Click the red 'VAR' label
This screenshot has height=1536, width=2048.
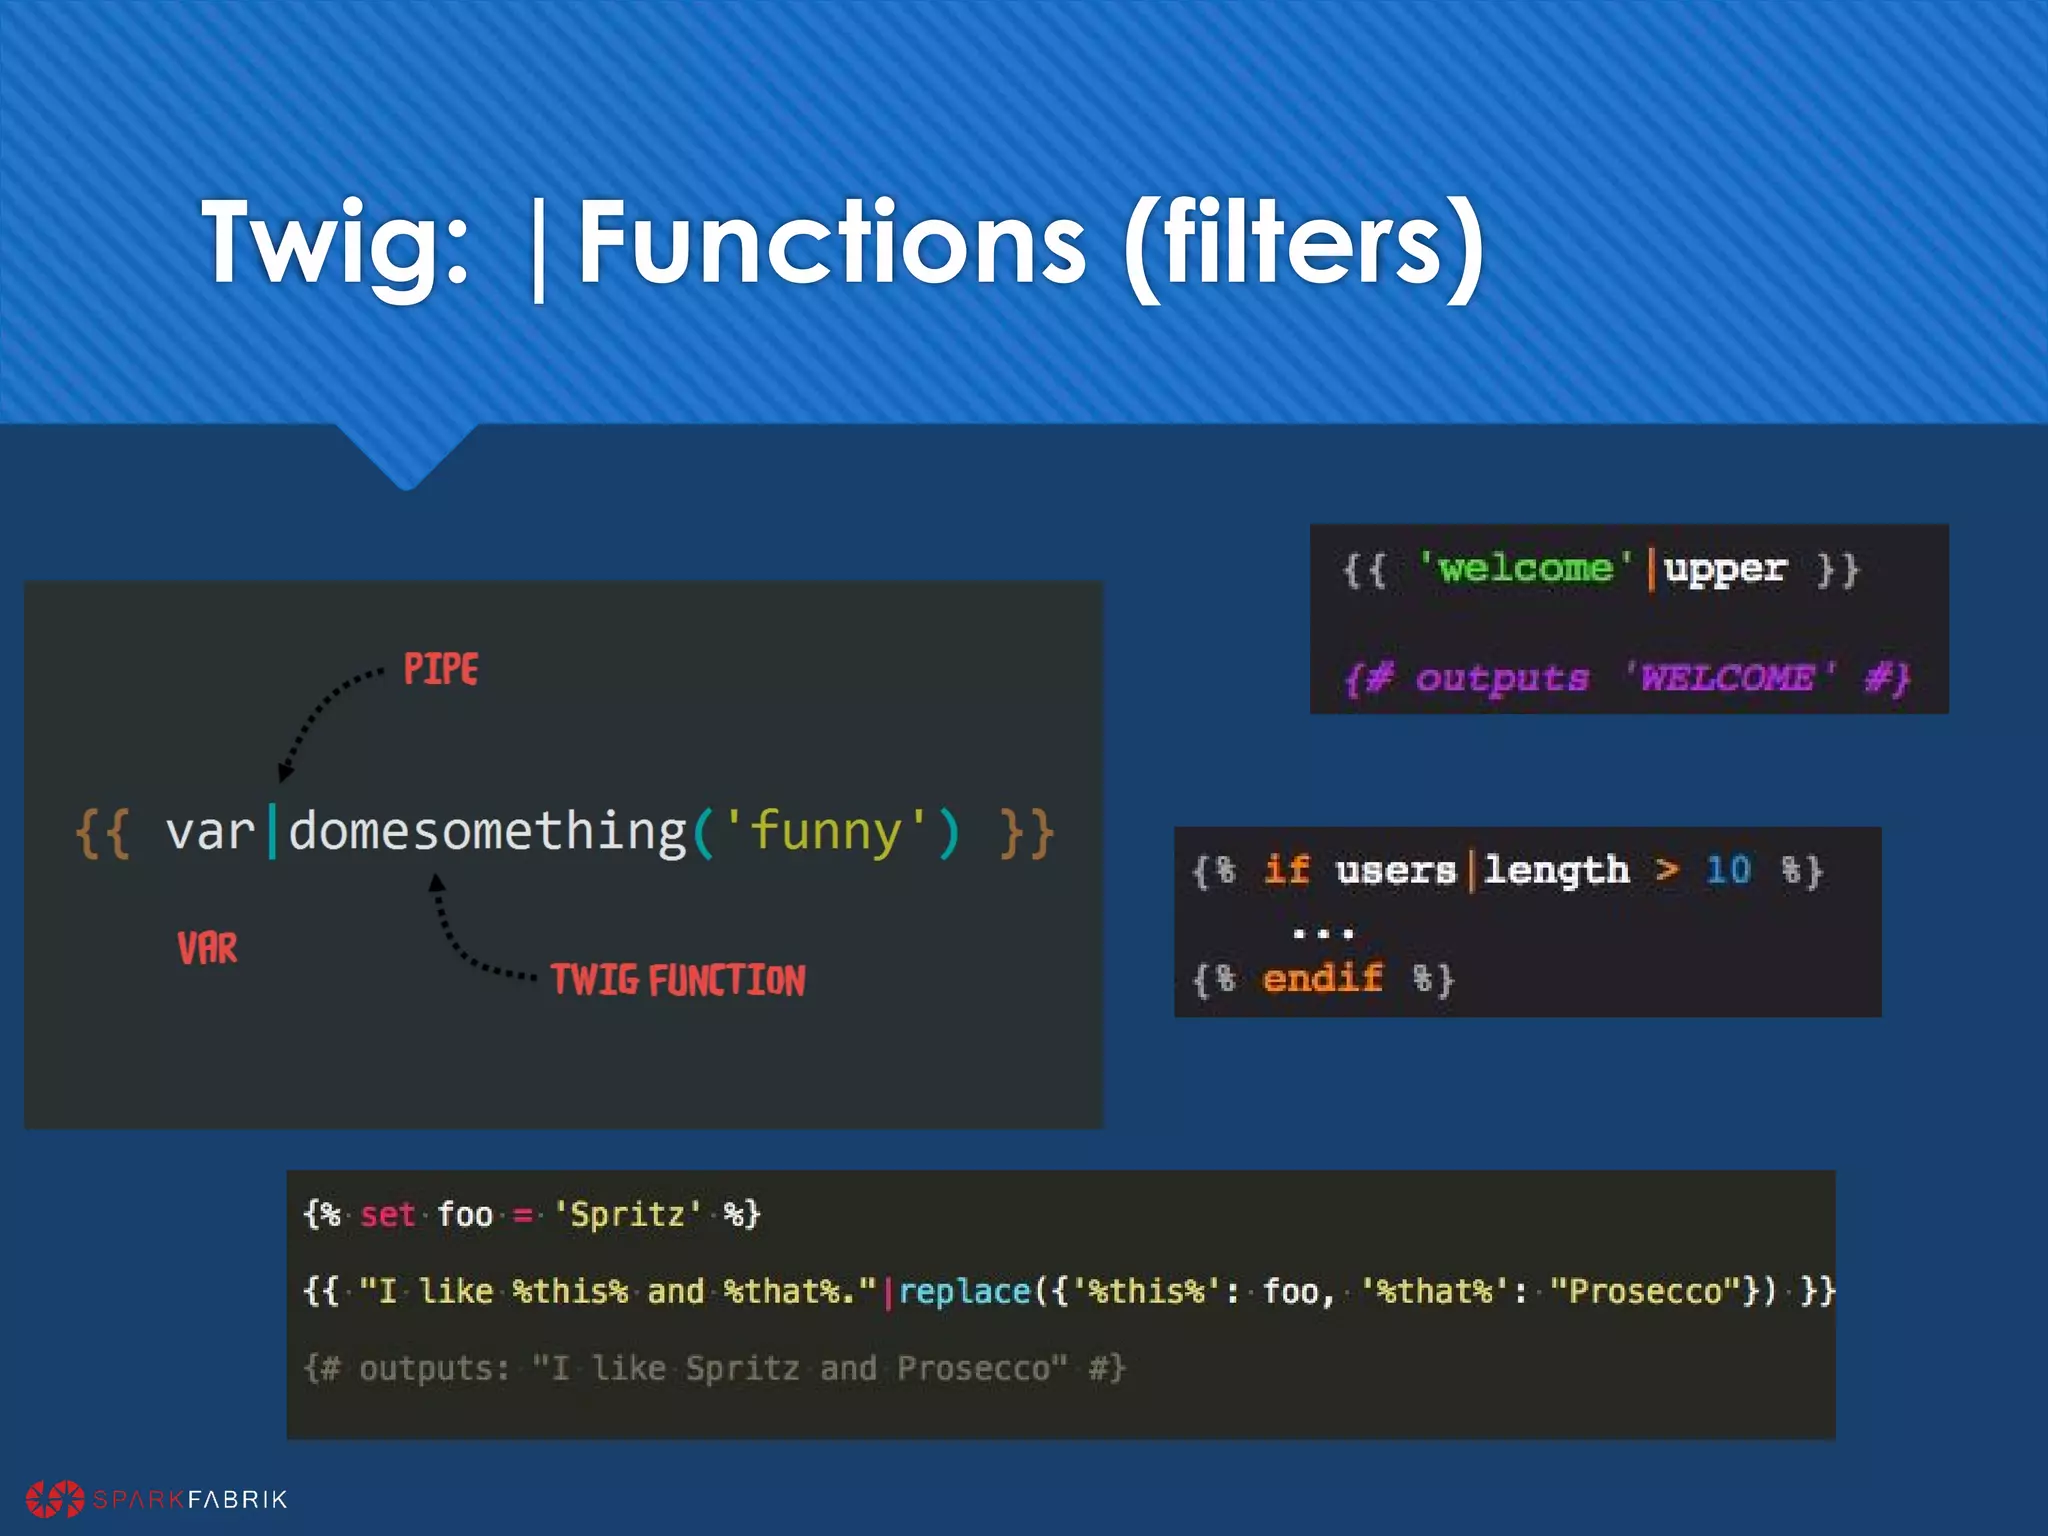[x=208, y=947]
